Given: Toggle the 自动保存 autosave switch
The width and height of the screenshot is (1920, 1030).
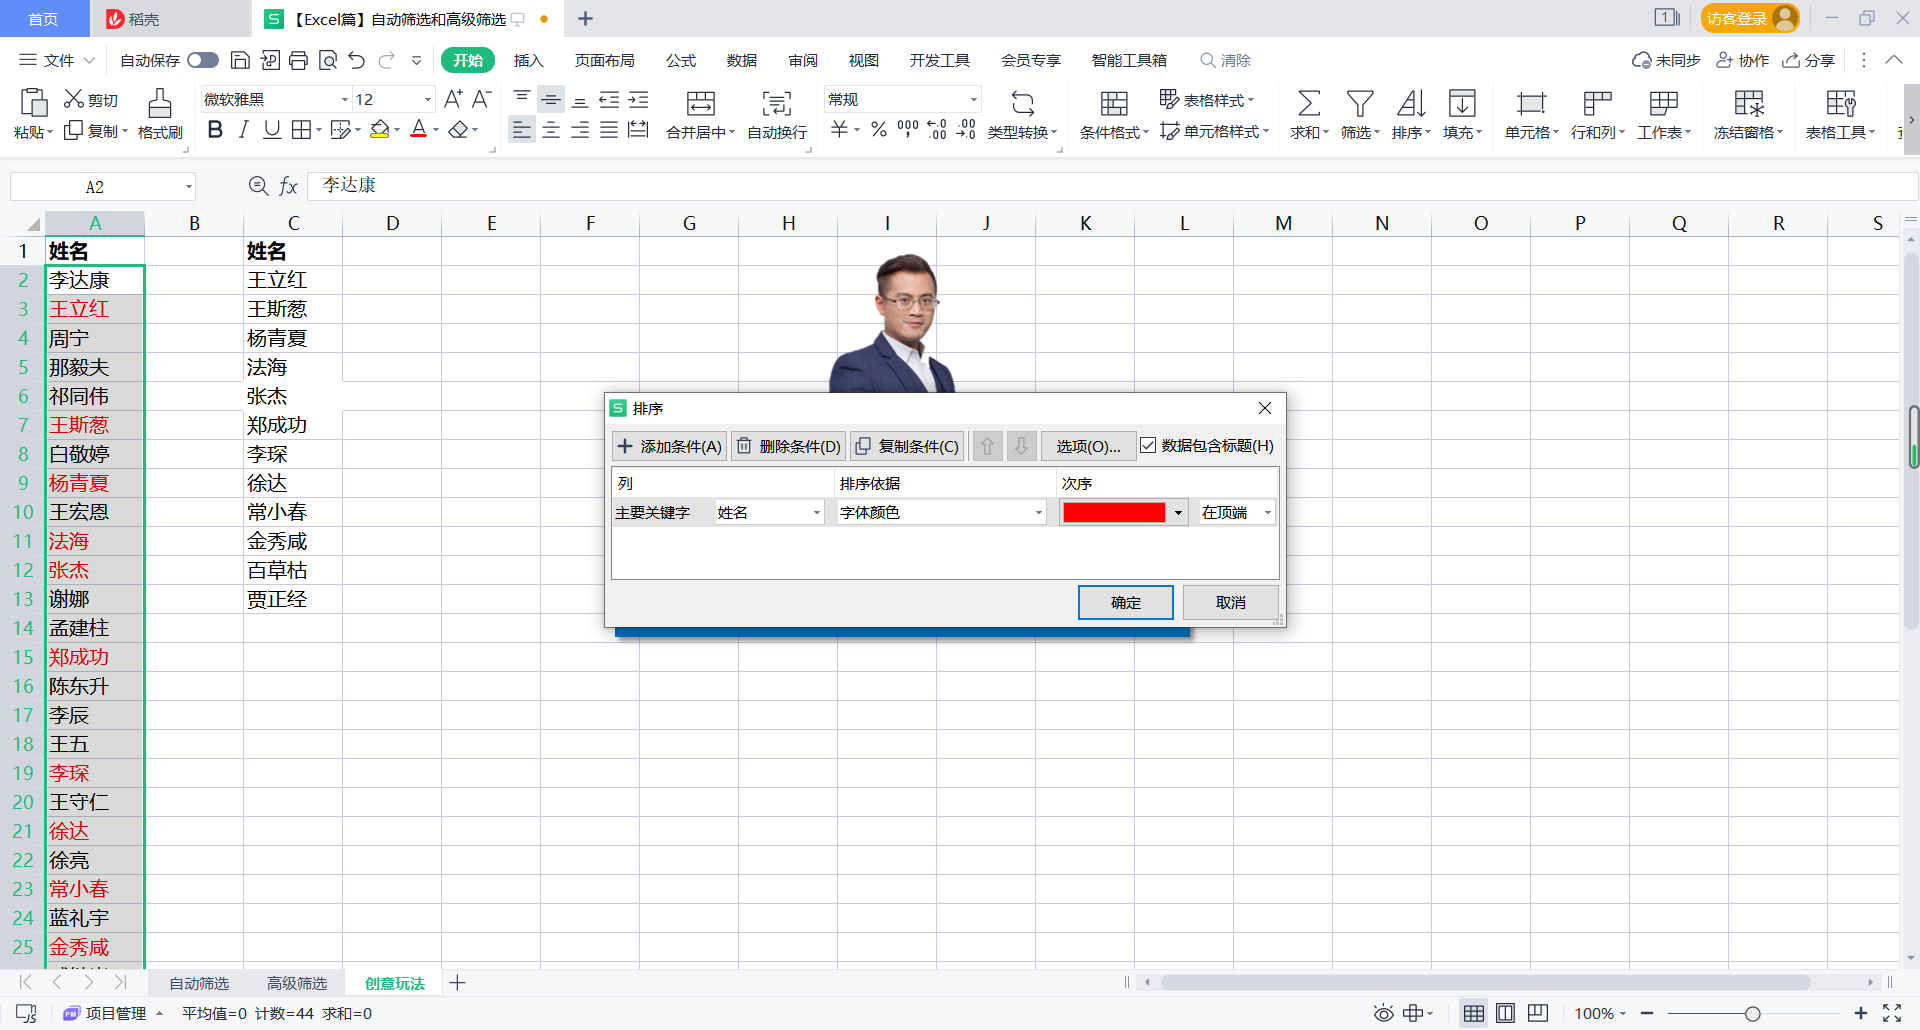Looking at the screenshot, I should coord(202,60).
